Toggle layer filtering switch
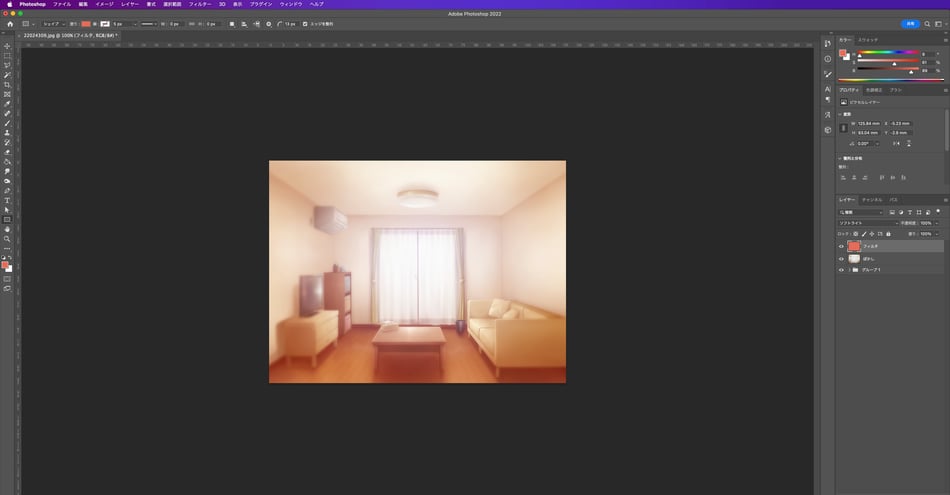This screenshot has height=495, width=950. 938,211
